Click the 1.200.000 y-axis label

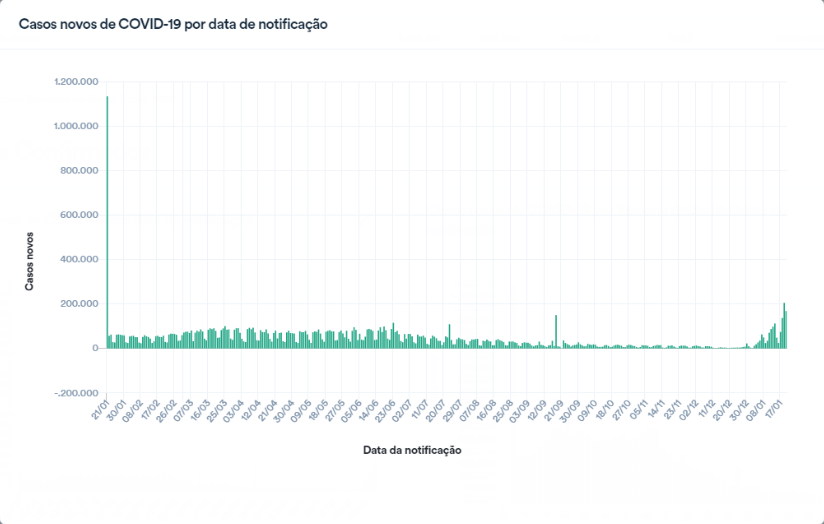click(77, 82)
